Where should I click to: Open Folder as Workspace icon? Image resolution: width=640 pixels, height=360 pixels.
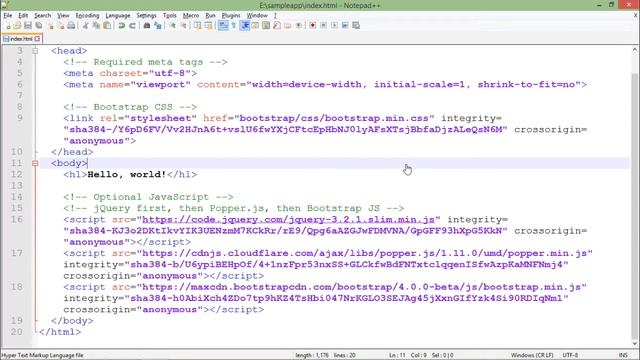(x=288, y=25)
